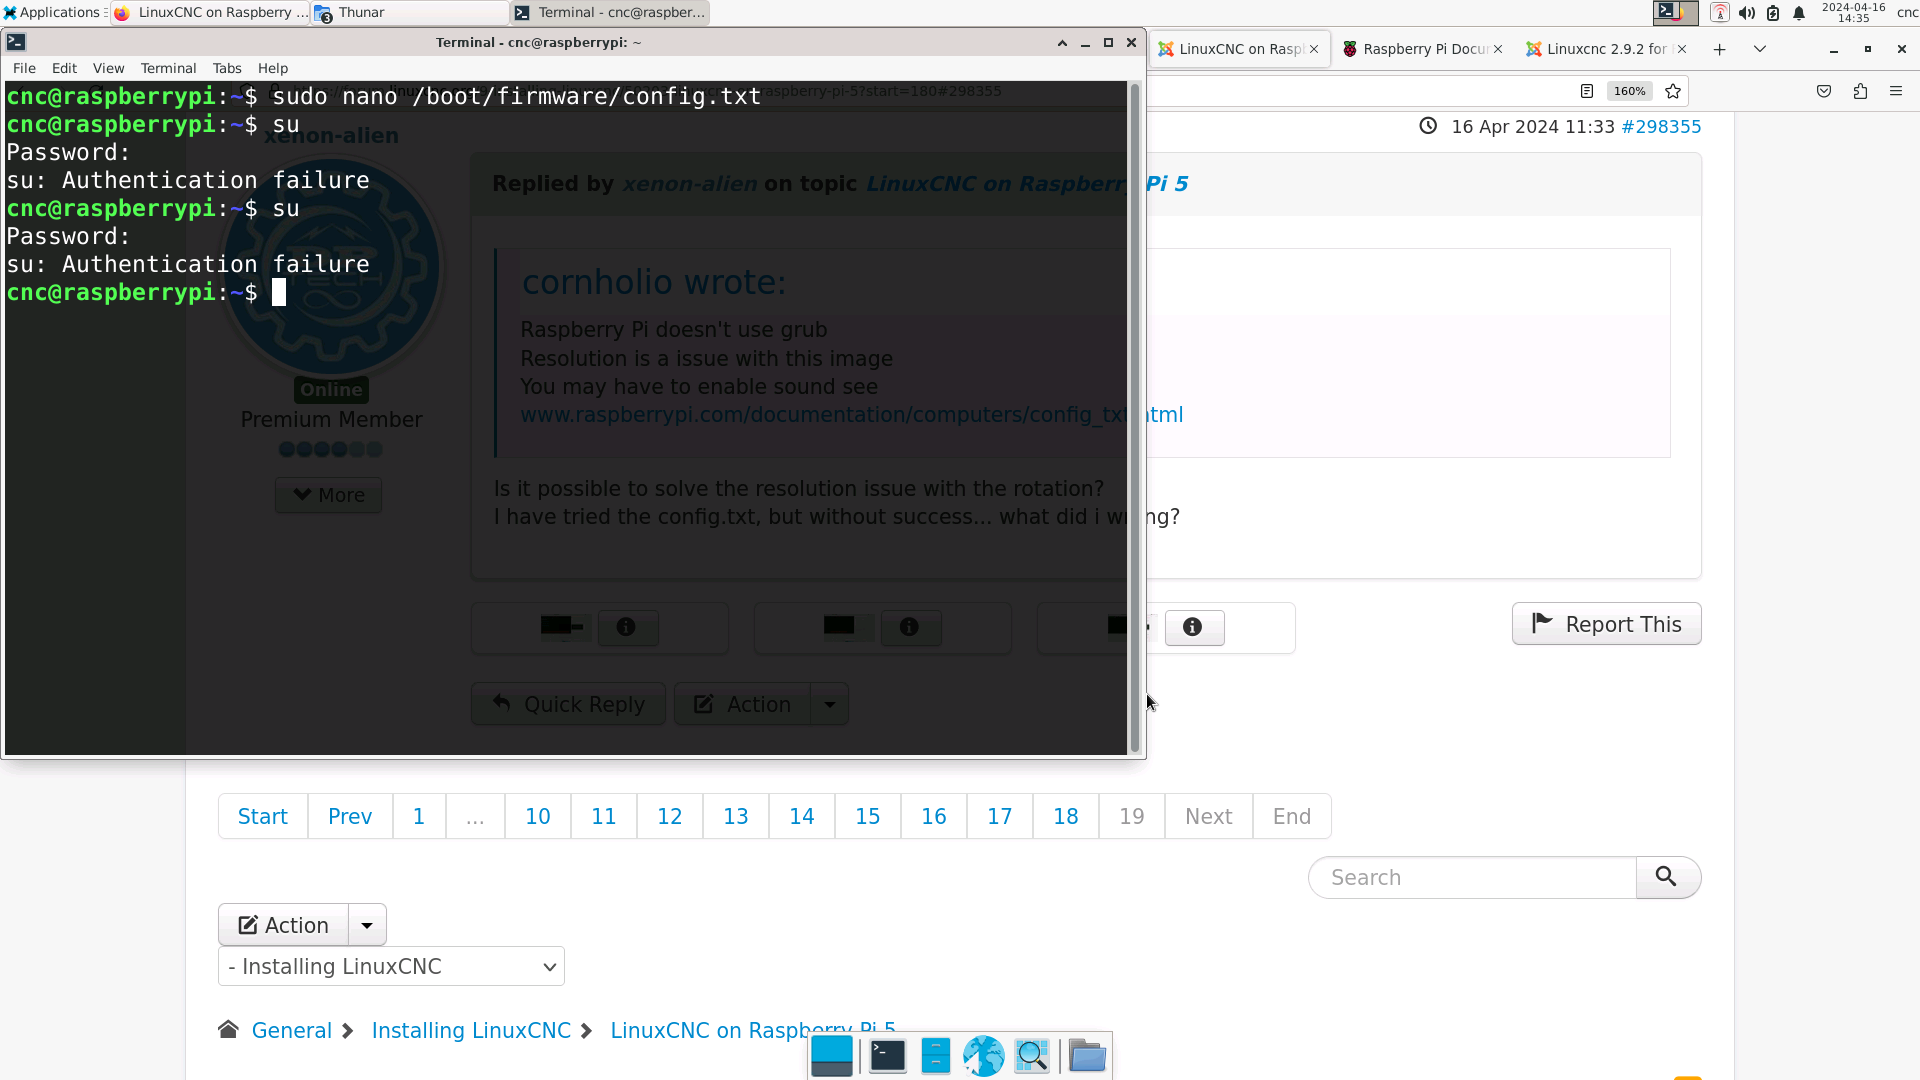Roll up the terminal window with the shade arrow
Image resolution: width=1920 pixels, height=1080 pixels.
1062,42
